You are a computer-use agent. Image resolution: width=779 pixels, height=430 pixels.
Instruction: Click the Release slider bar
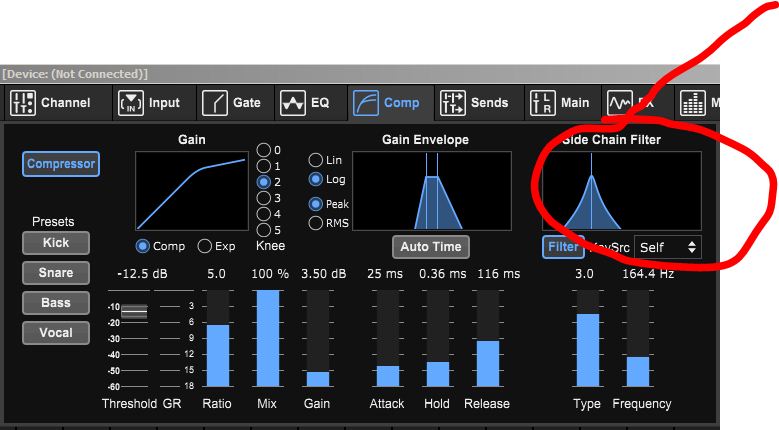[488, 338]
